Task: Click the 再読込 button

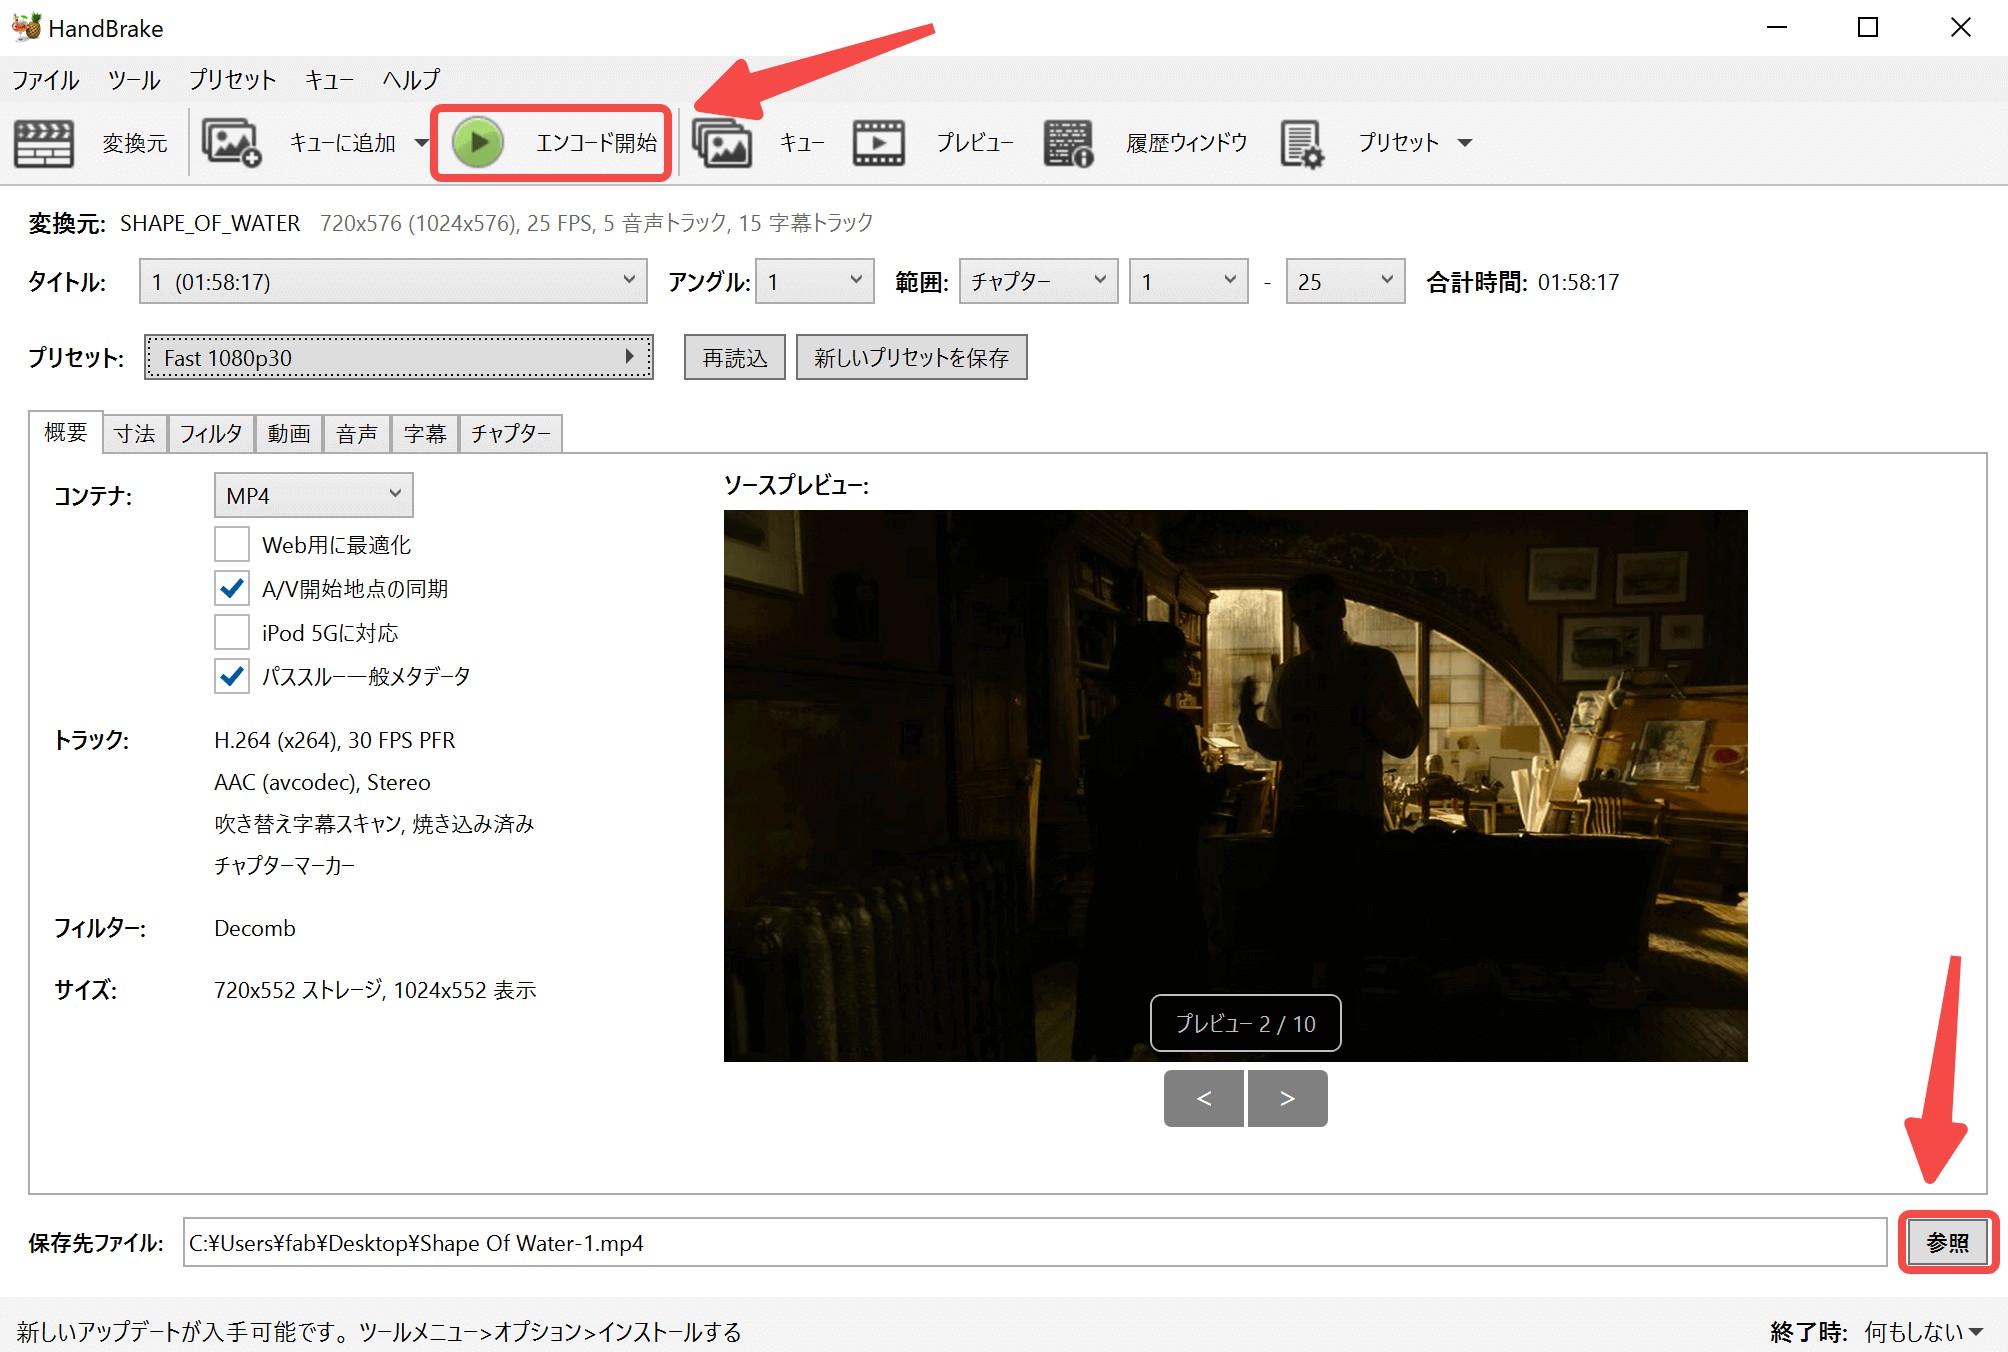Action: pyautogui.click(x=735, y=357)
